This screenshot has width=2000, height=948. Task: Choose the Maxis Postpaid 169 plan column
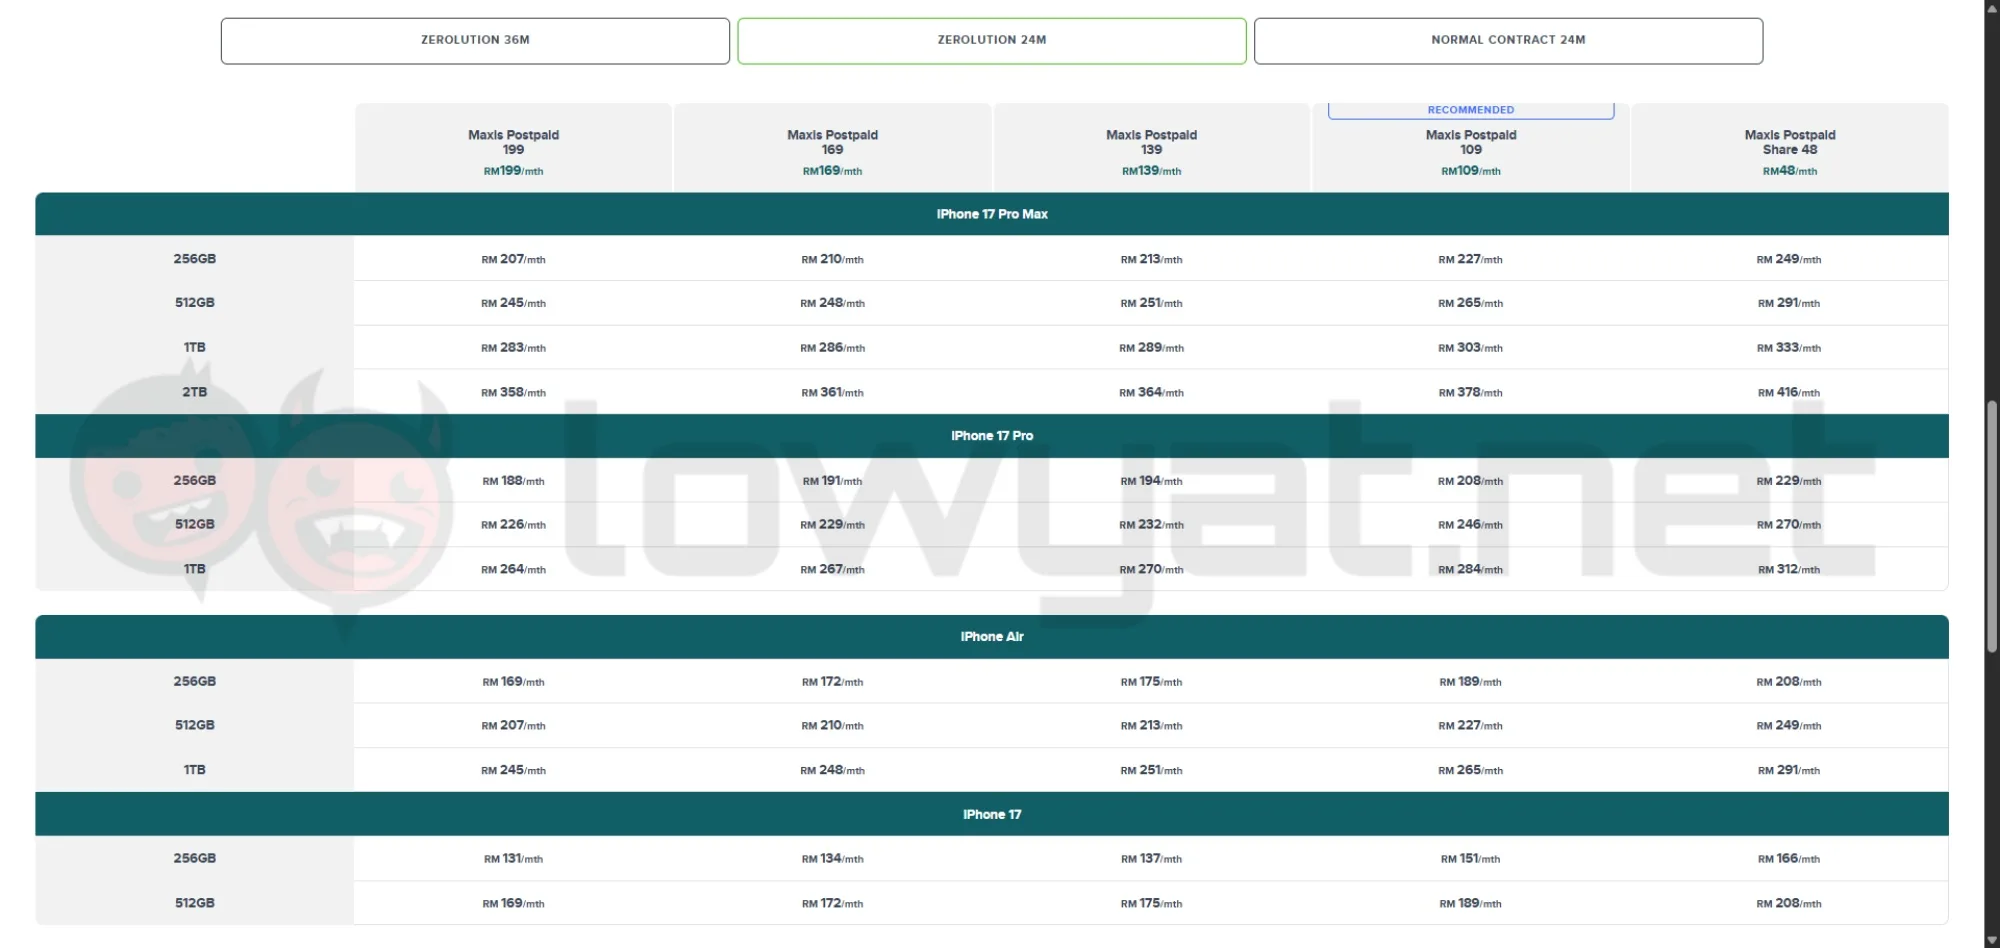pyautogui.click(x=832, y=148)
